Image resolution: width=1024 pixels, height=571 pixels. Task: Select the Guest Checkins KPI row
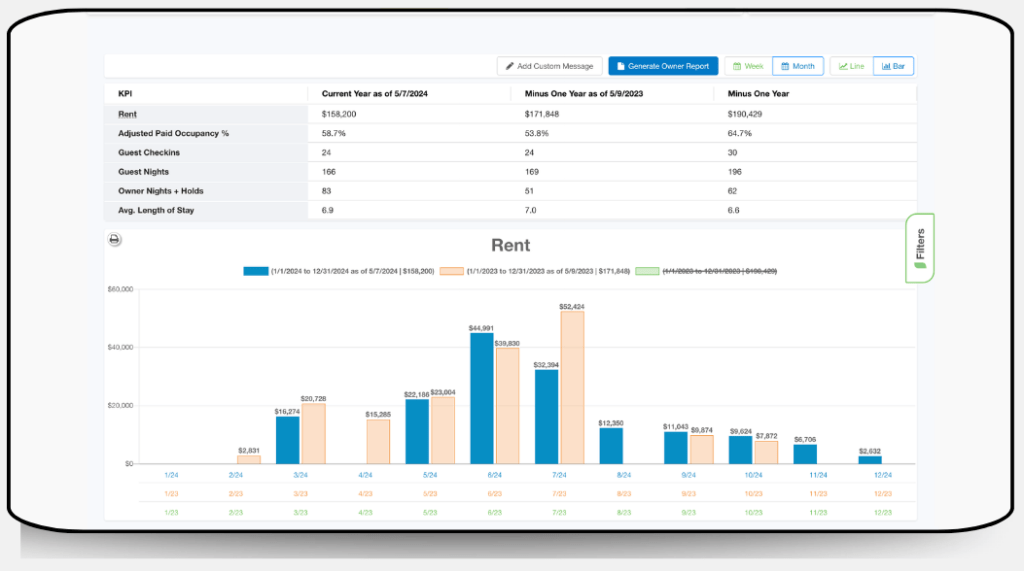pos(150,153)
